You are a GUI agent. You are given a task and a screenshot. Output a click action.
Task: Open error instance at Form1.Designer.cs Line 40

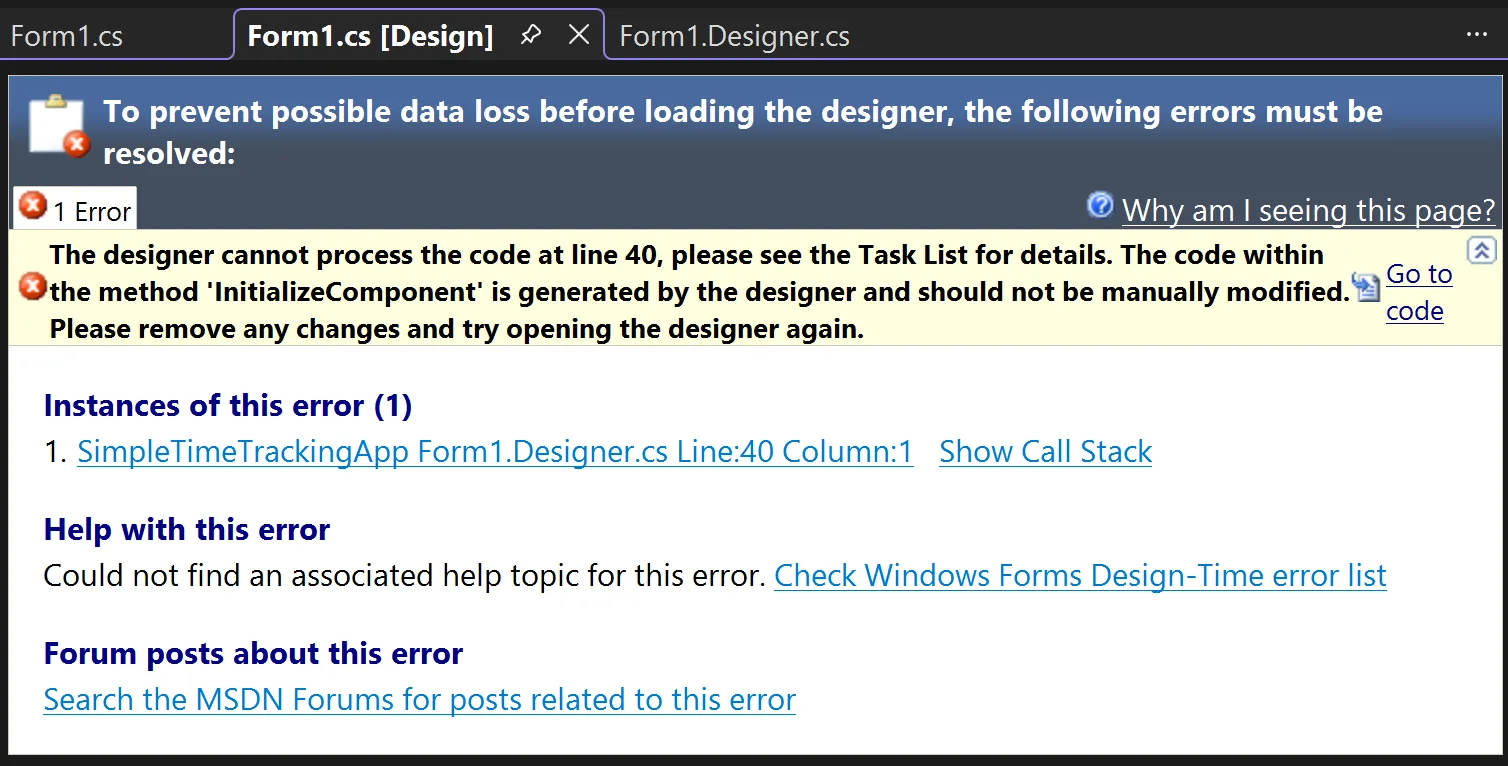(x=494, y=451)
